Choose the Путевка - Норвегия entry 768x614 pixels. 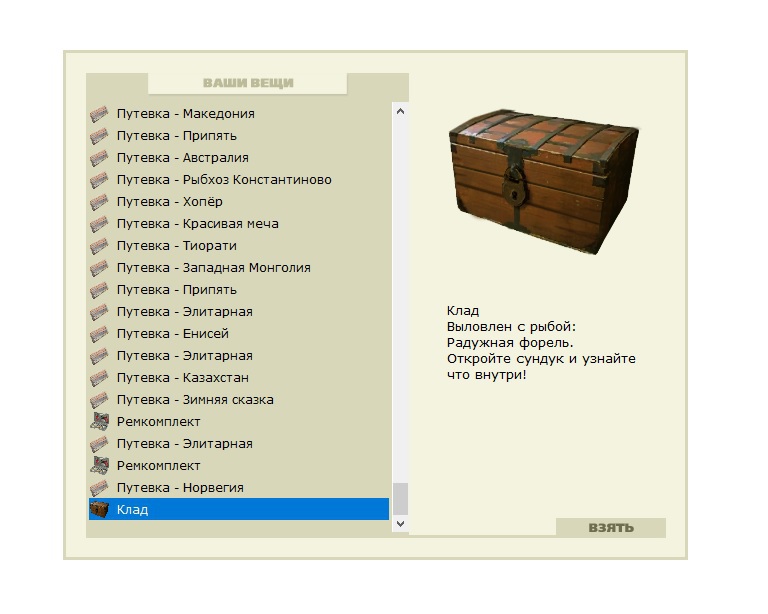[239, 488]
